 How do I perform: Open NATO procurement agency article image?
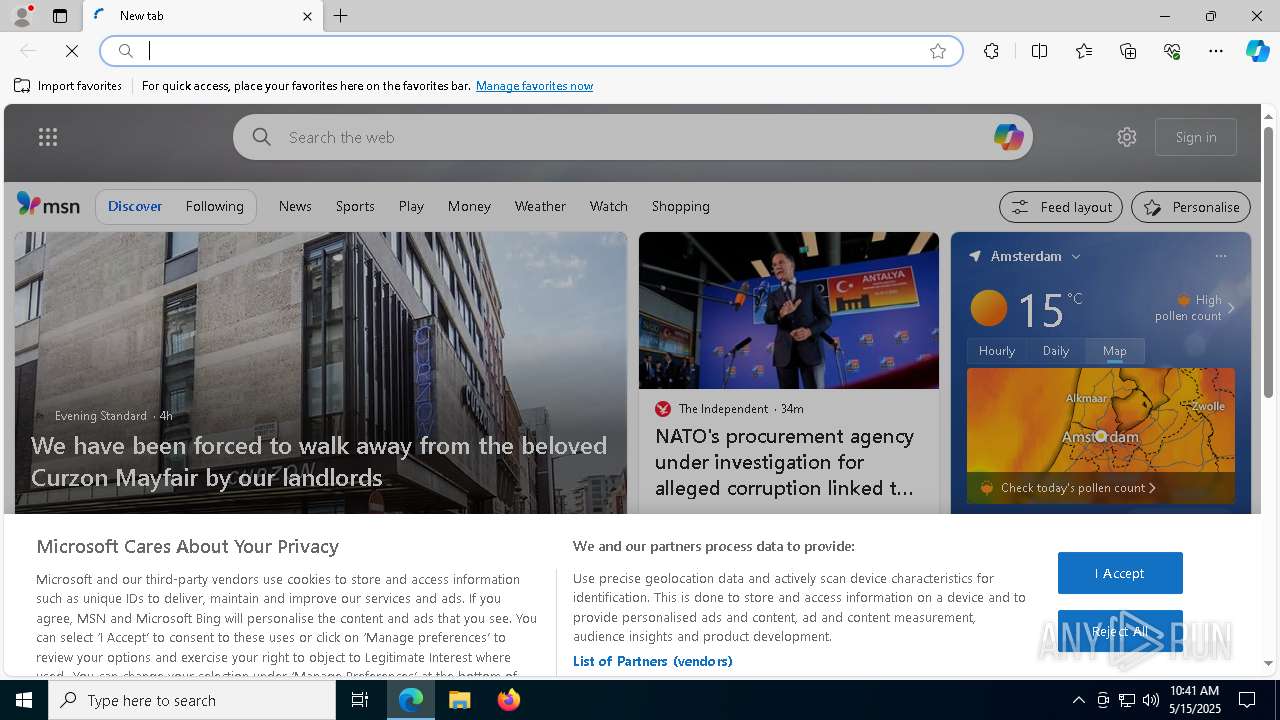point(789,310)
